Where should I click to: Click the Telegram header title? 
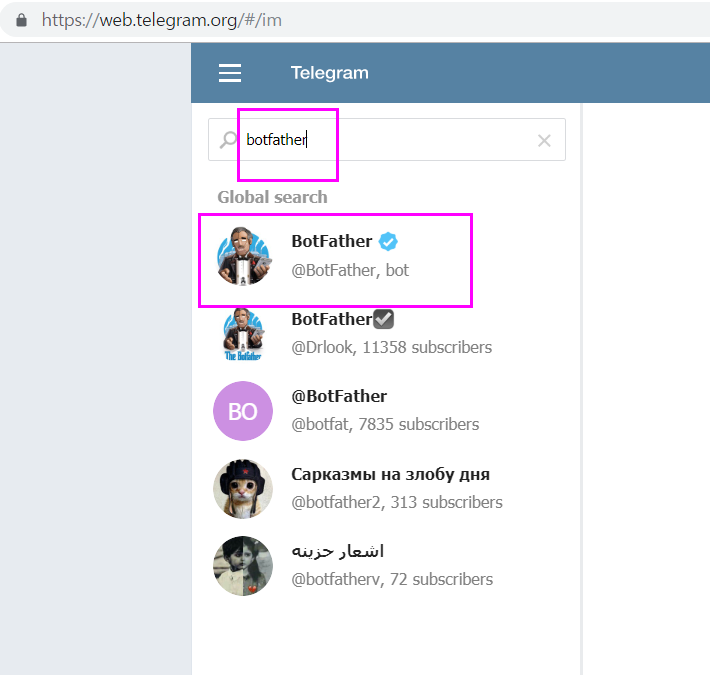tap(330, 73)
